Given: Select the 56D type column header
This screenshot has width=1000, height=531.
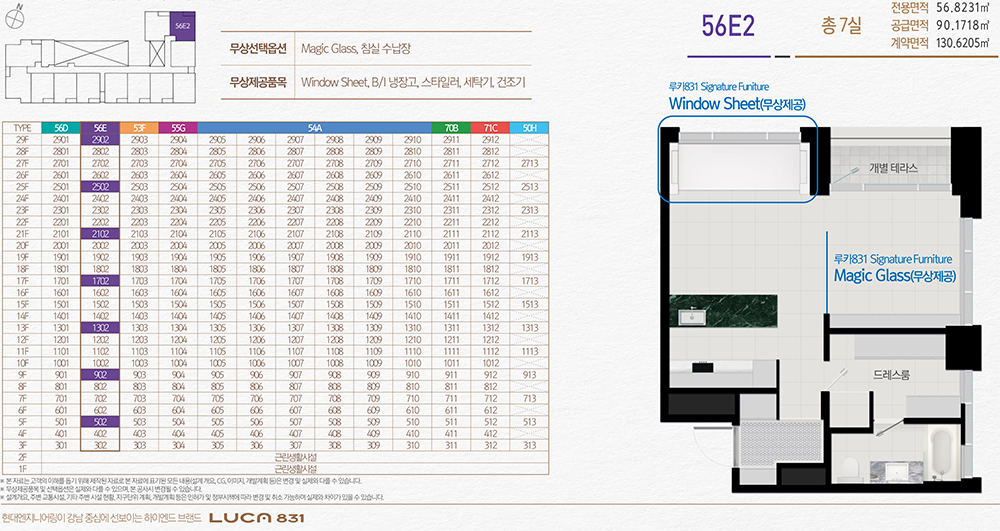Looking at the screenshot, I should 61,128.
